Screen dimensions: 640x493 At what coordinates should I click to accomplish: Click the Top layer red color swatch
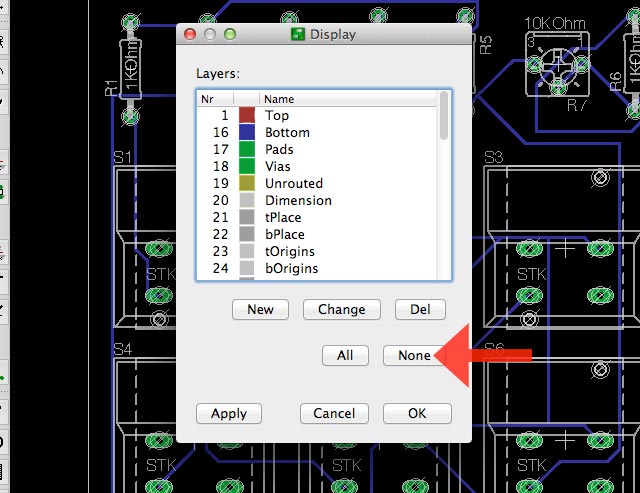[x=247, y=116]
